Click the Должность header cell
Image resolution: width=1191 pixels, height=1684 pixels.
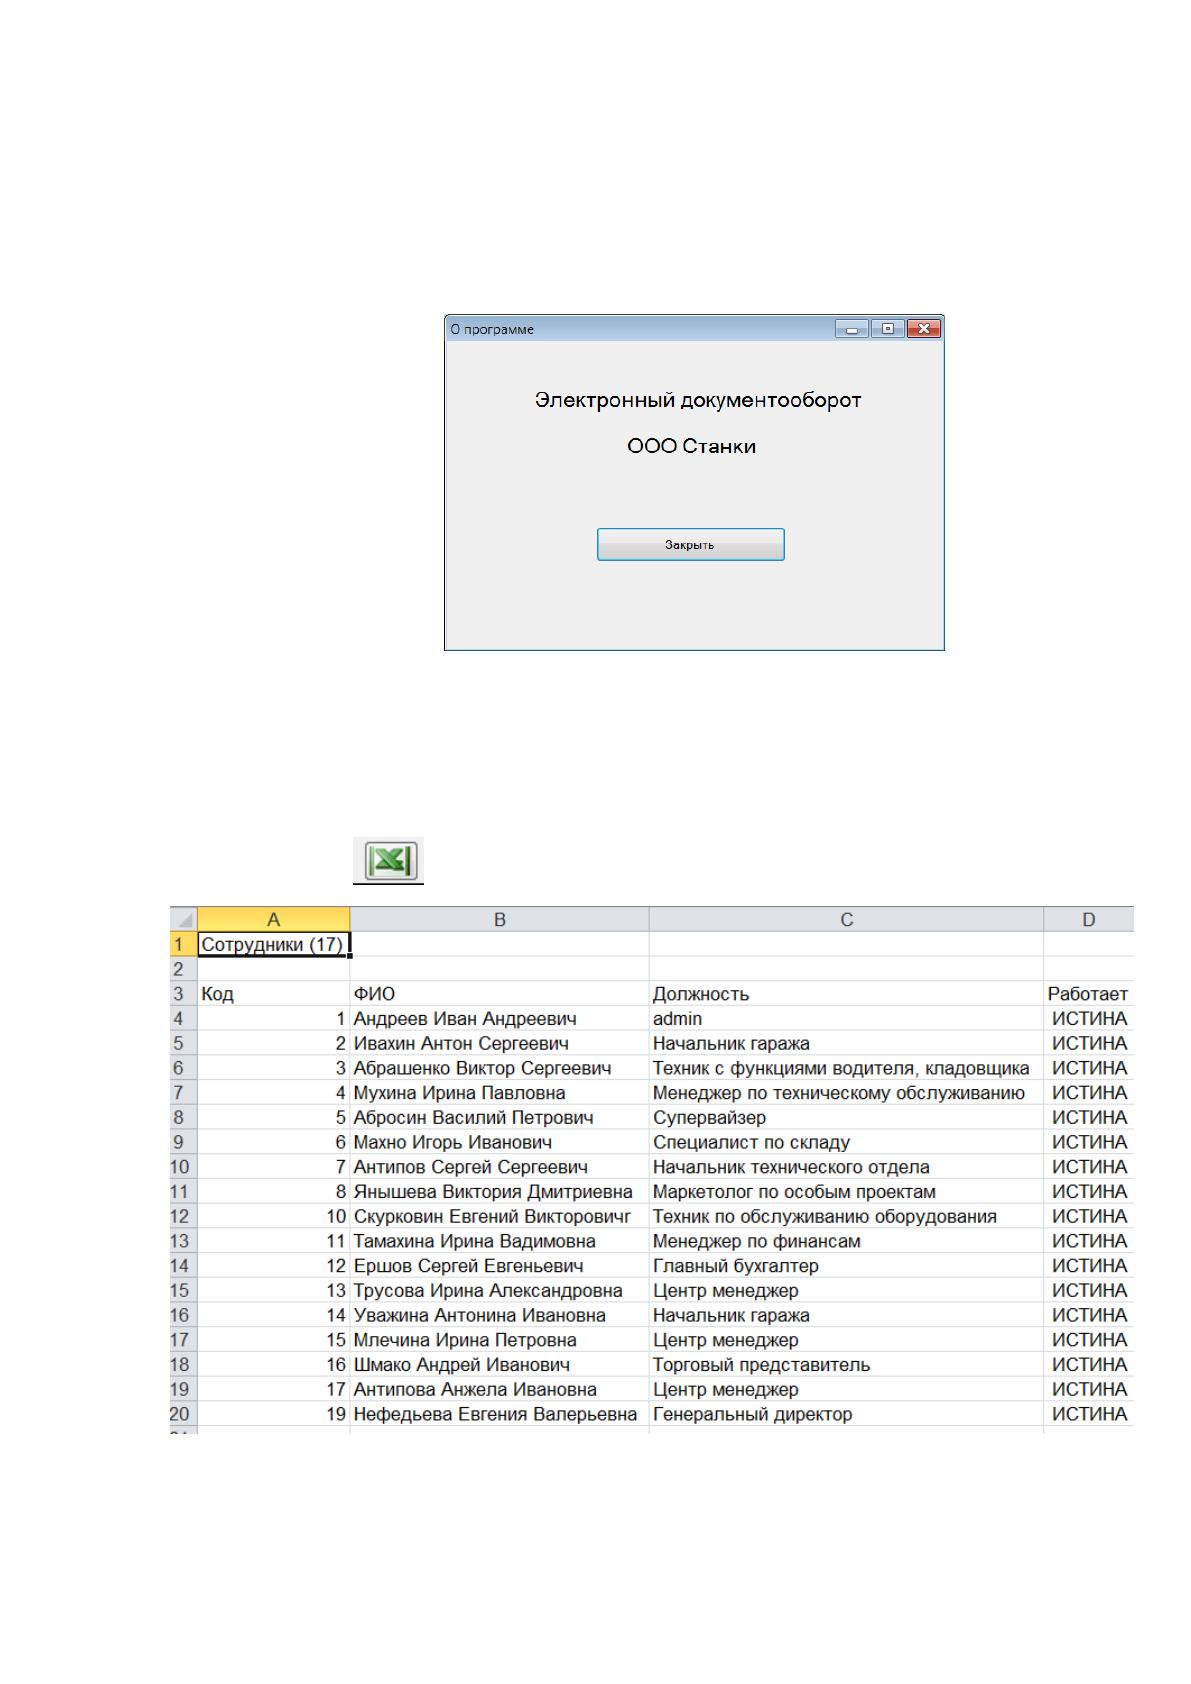click(846, 994)
